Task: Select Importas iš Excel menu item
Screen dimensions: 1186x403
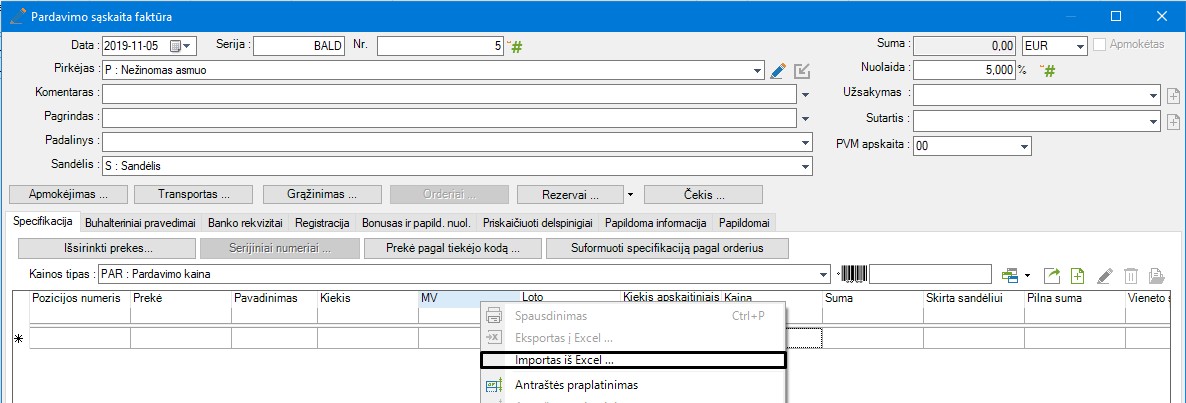Action: coord(634,360)
